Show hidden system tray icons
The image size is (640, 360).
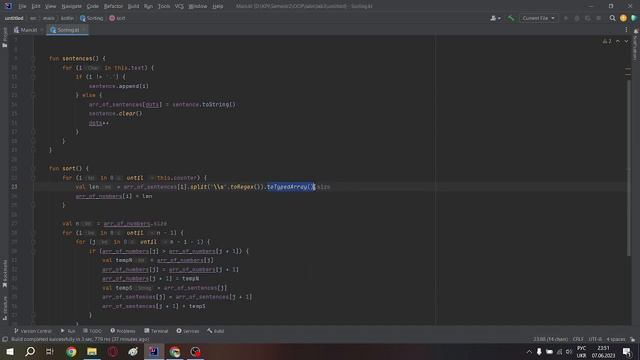pos(529,351)
